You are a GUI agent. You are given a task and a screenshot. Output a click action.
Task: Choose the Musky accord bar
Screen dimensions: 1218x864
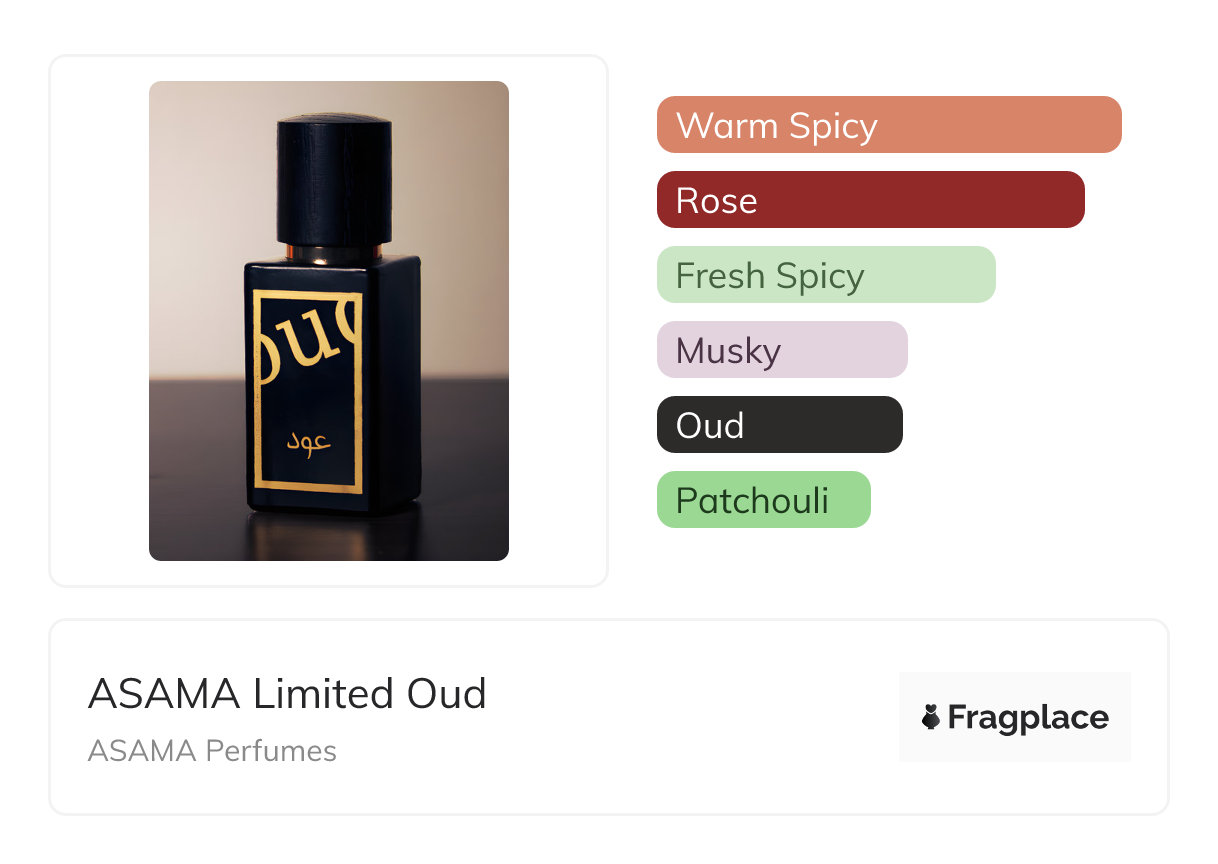(x=781, y=350)
